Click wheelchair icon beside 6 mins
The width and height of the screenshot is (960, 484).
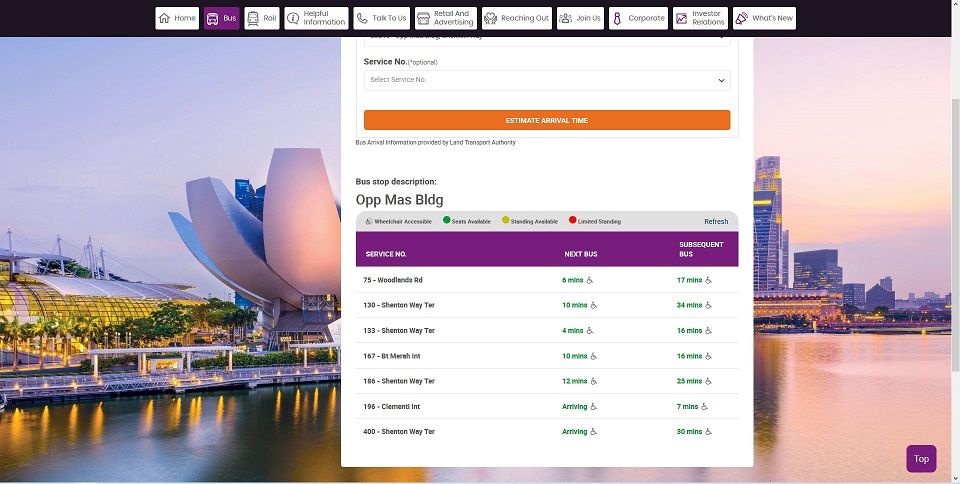point(590,280)
